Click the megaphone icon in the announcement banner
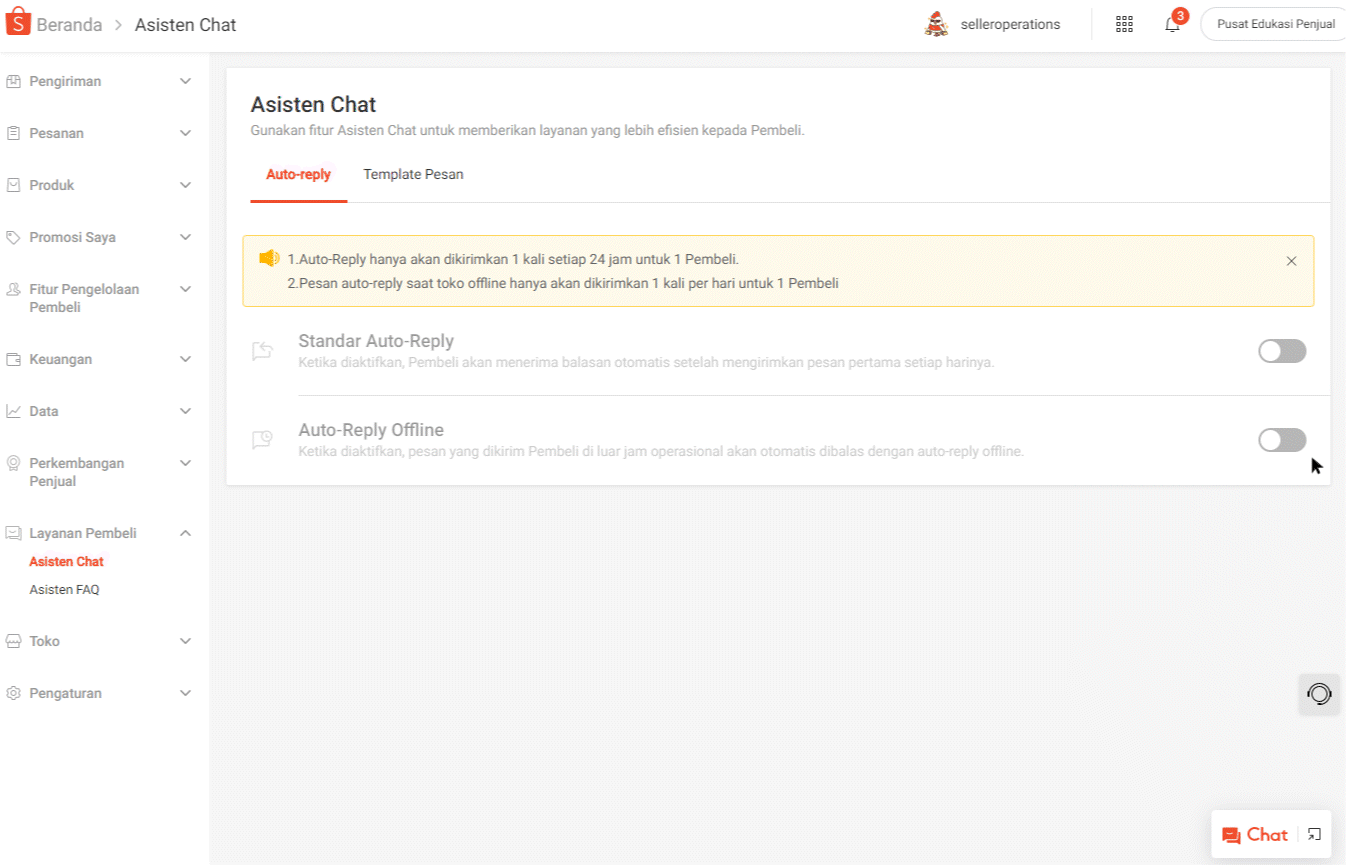 click(268, 257)
